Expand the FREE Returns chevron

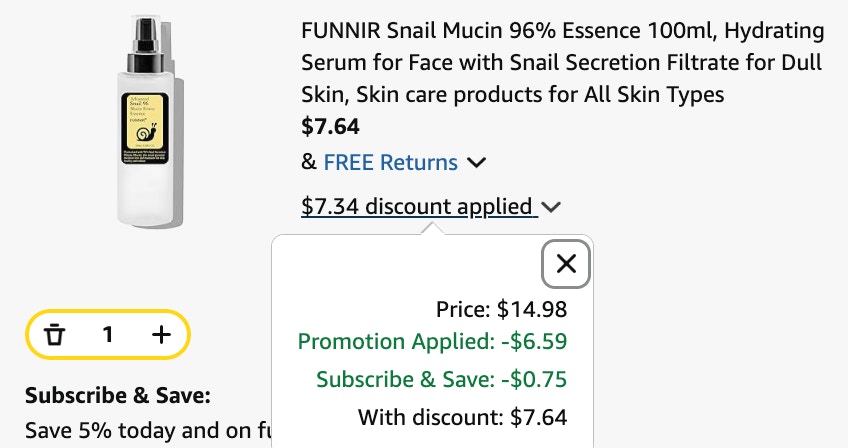click(476, 162)
